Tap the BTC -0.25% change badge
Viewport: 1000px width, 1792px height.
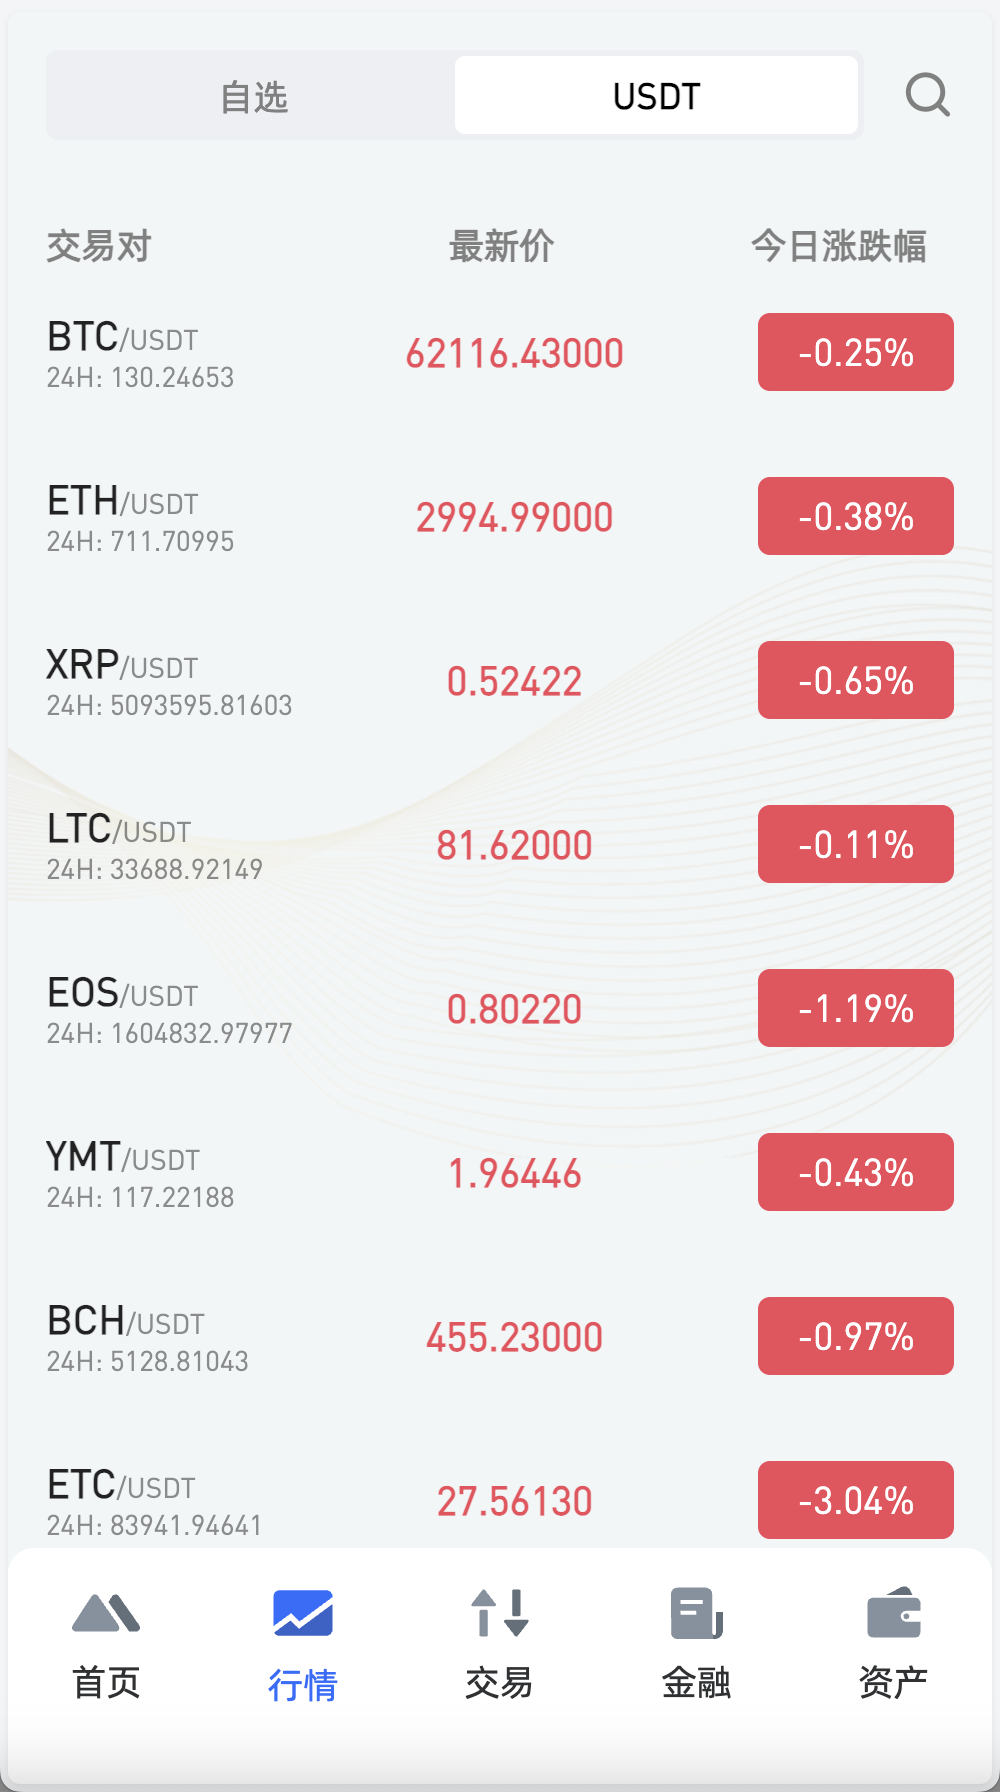point(855,353)
